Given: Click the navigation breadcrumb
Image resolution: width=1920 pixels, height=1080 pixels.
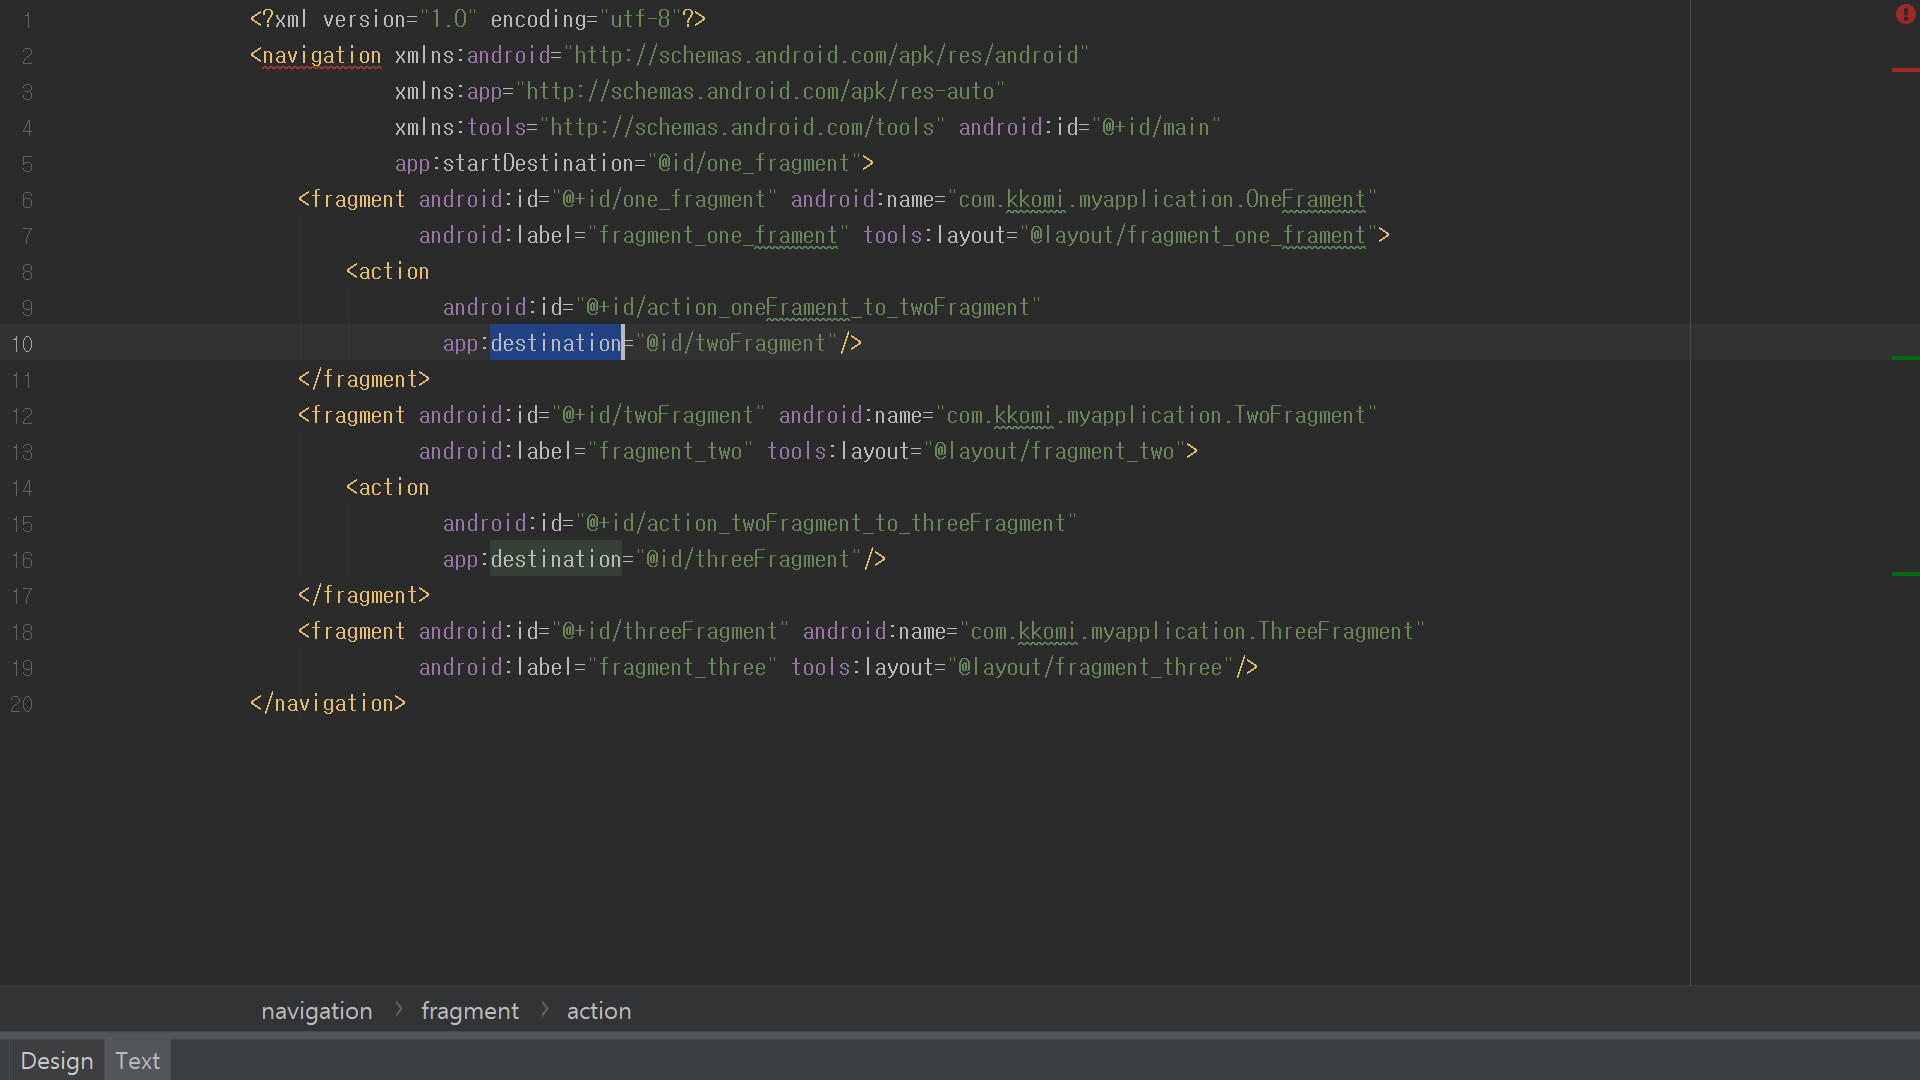Looking at the screenshot, I should (317, 1011).
